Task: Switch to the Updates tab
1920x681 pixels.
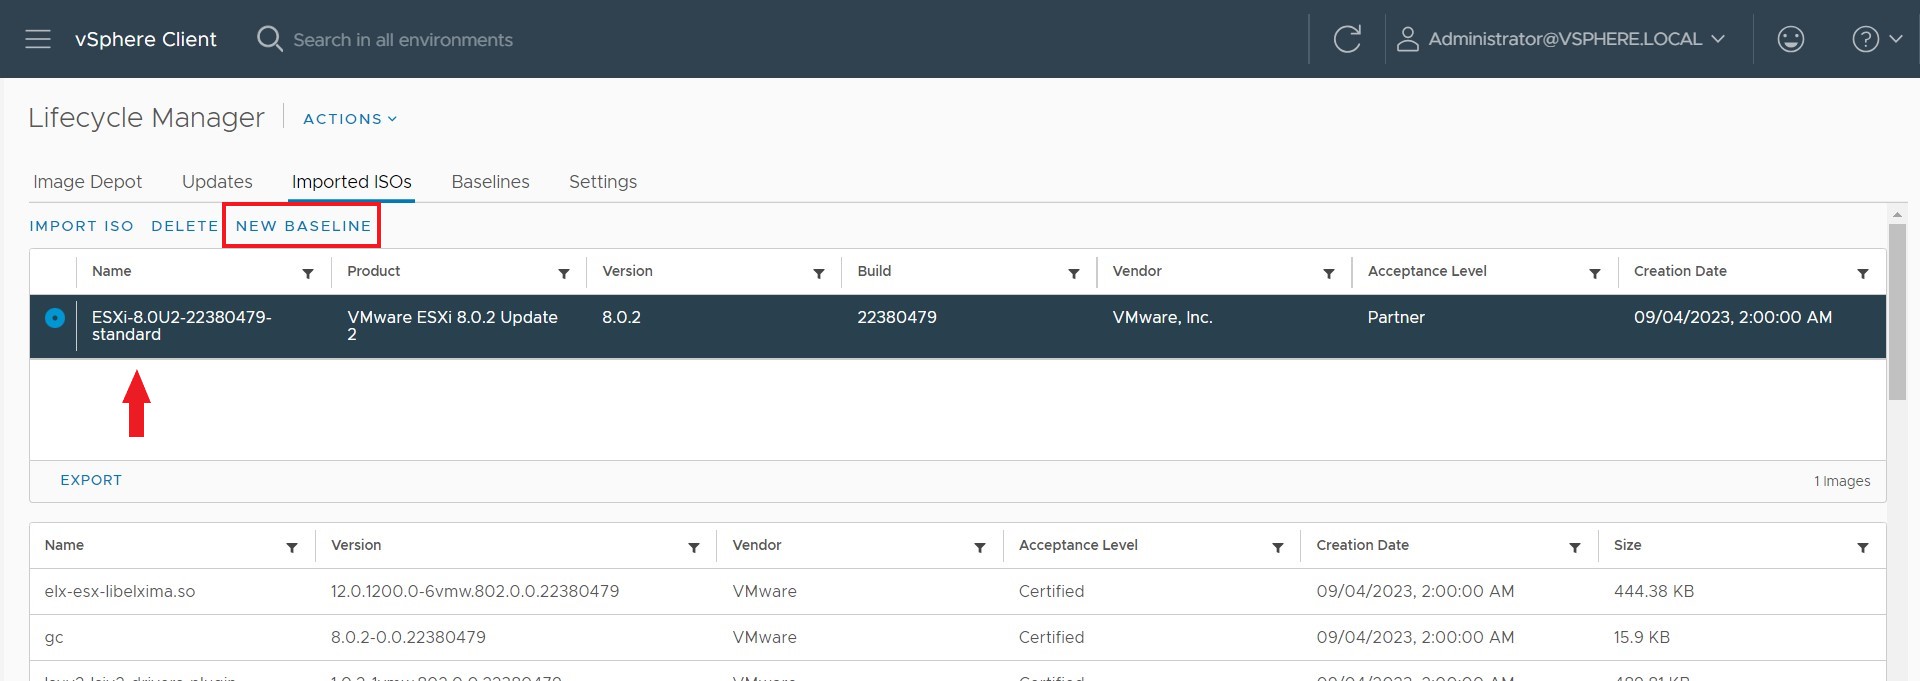Action: pos(217,182)
